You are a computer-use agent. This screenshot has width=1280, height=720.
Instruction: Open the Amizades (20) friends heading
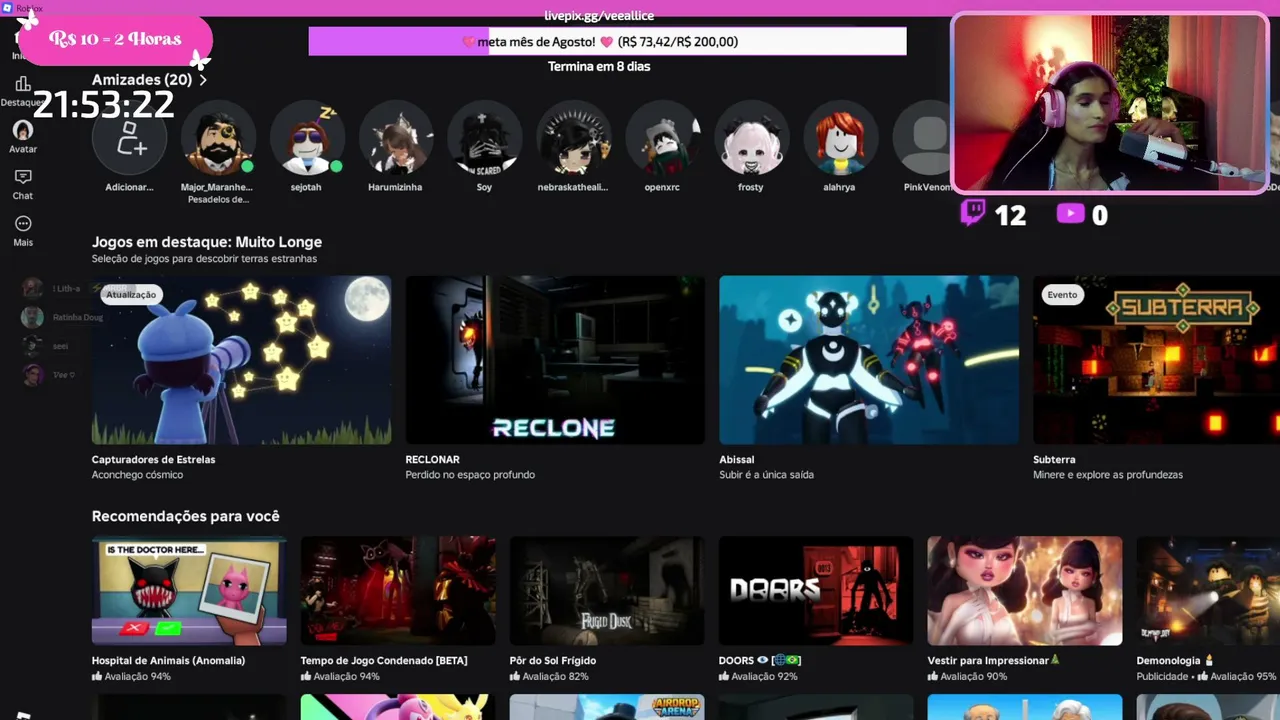point(142,80)
